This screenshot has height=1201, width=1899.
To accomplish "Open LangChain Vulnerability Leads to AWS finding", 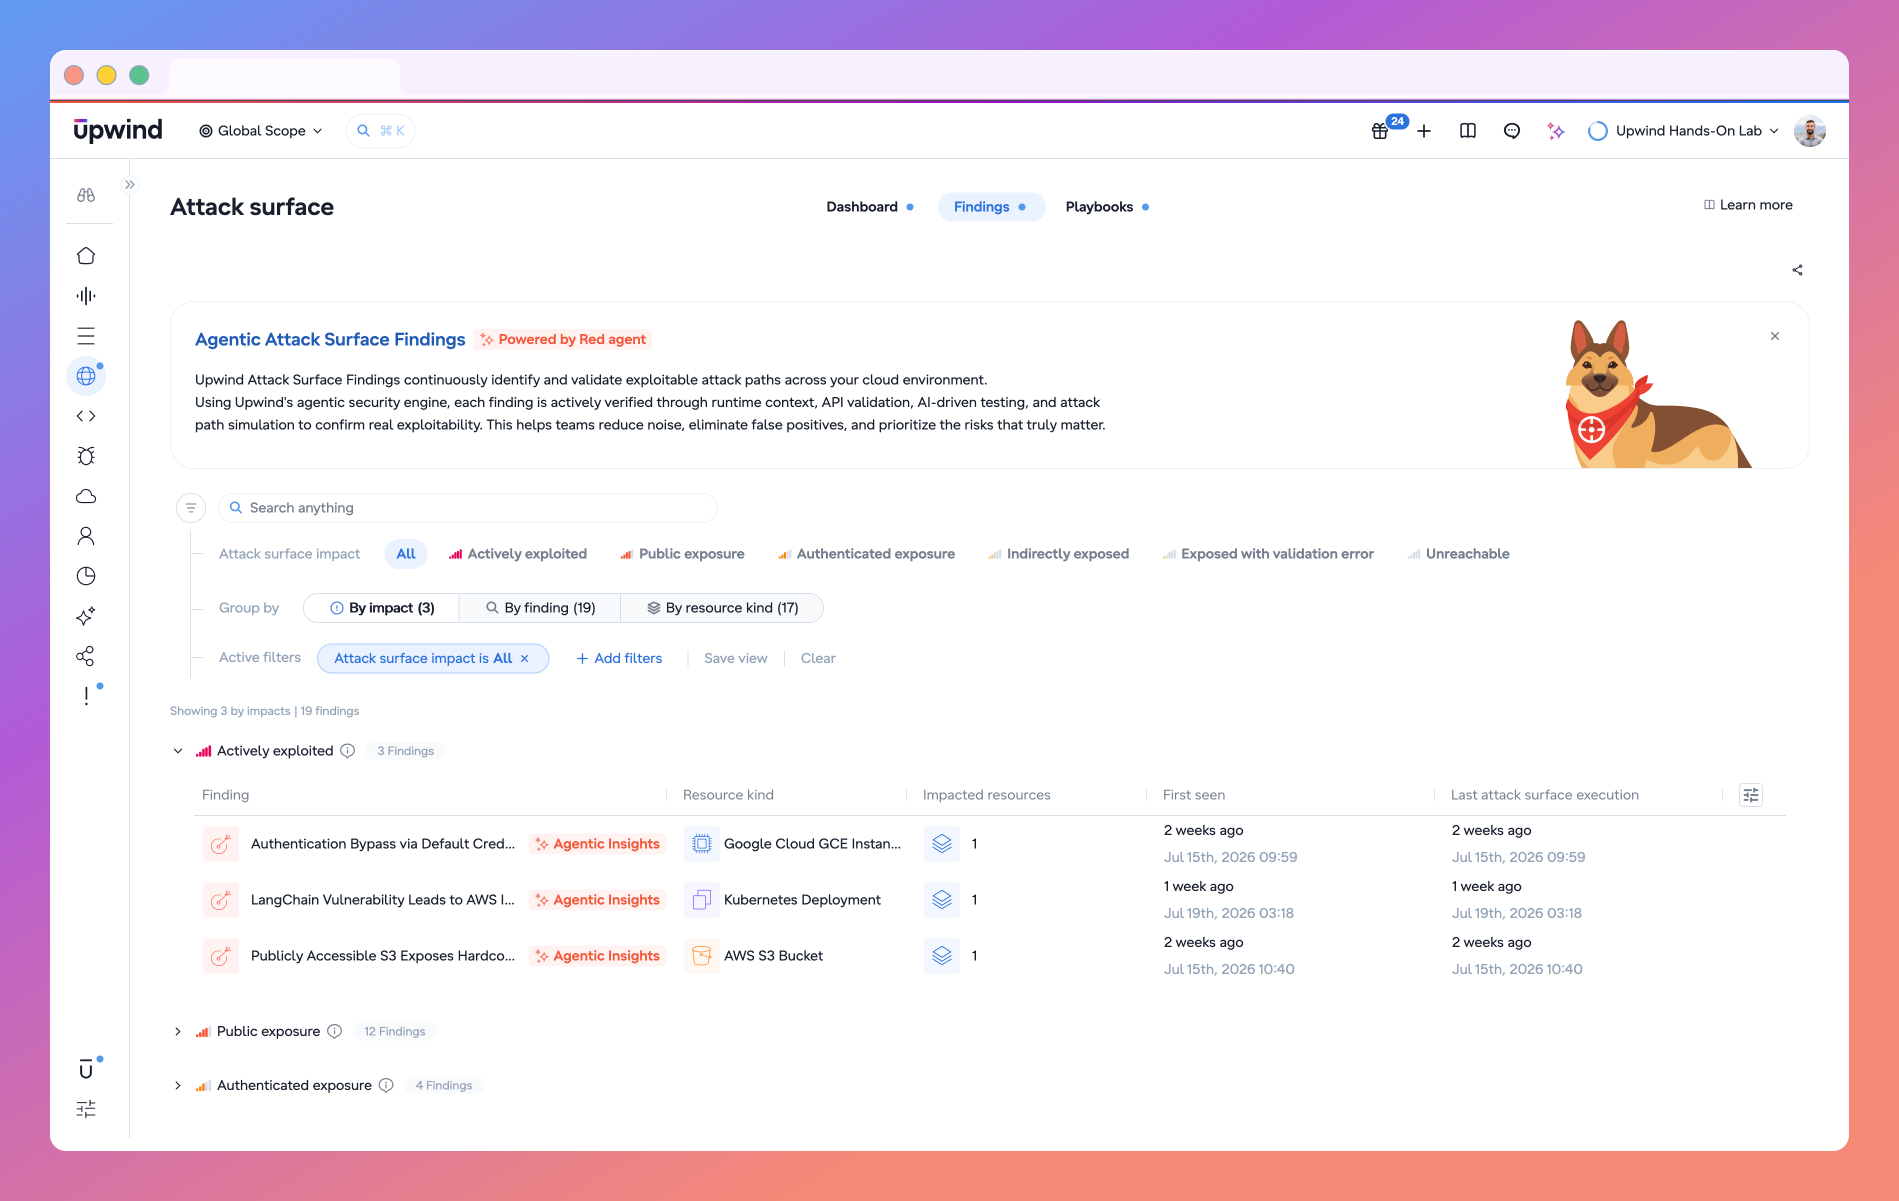I will coord(383,900).
